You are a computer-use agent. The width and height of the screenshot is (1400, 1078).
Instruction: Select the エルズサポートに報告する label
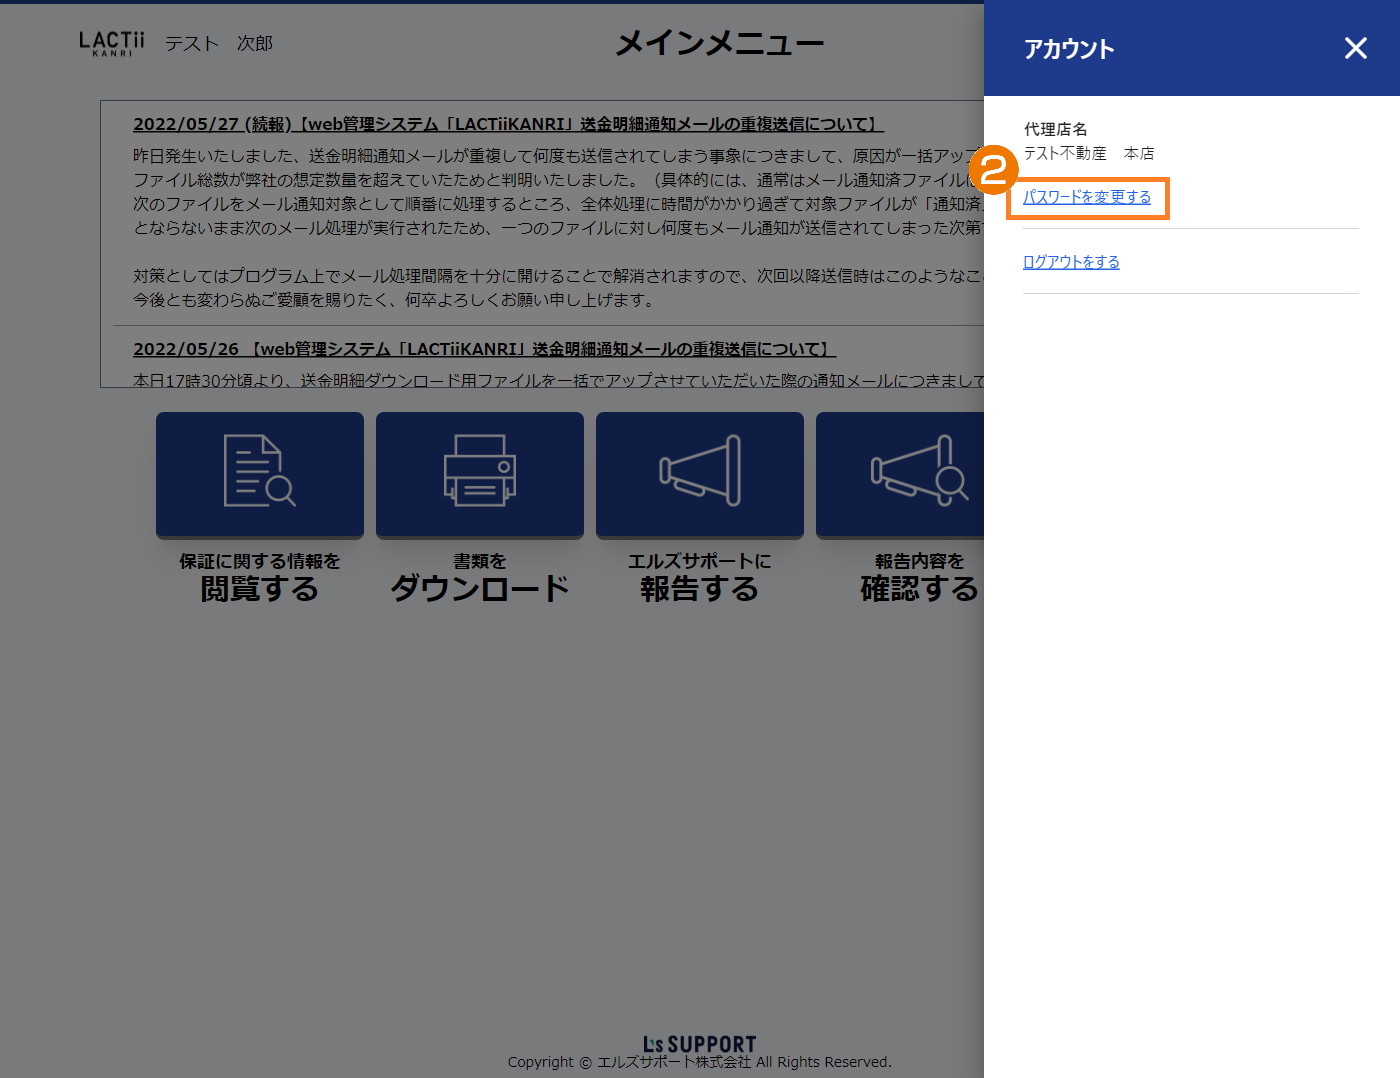700,577
